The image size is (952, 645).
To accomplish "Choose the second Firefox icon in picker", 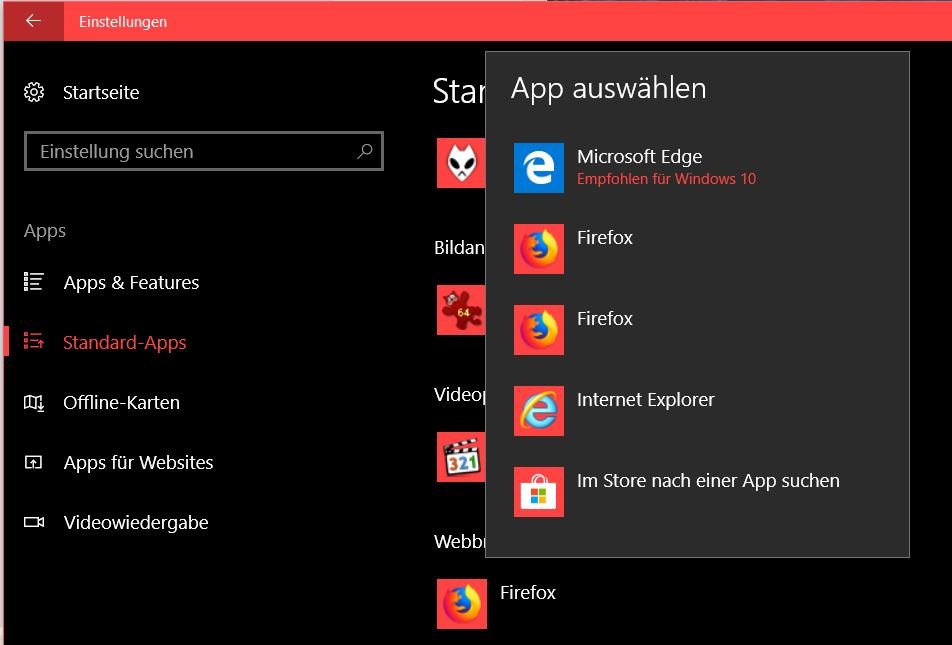I will coord(539,330).
